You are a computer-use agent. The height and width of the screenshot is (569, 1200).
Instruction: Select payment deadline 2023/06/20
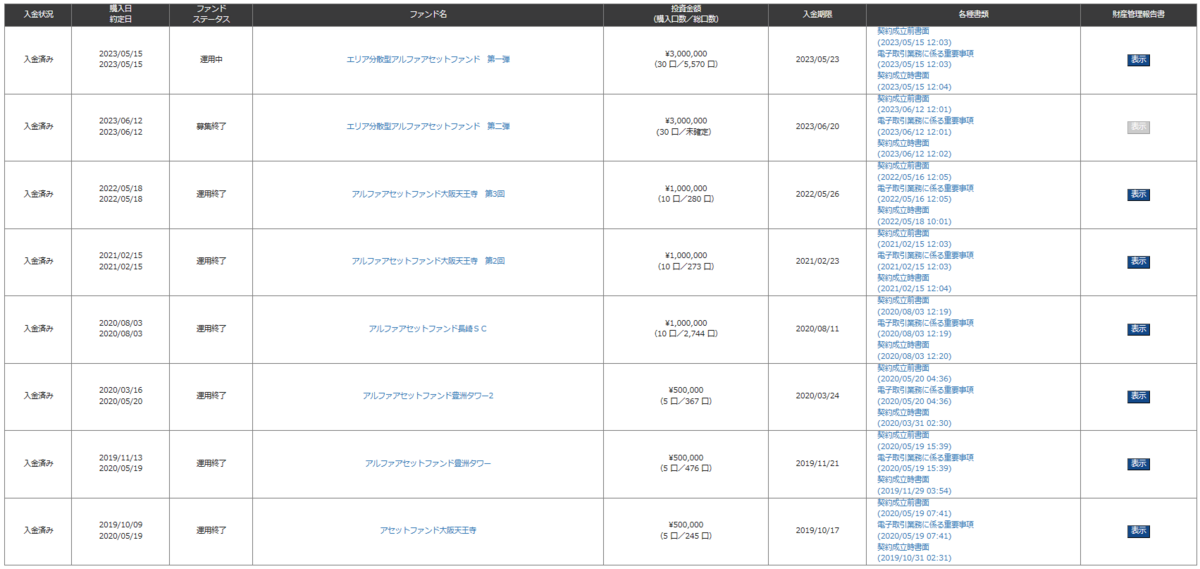(x=818, y=127)
